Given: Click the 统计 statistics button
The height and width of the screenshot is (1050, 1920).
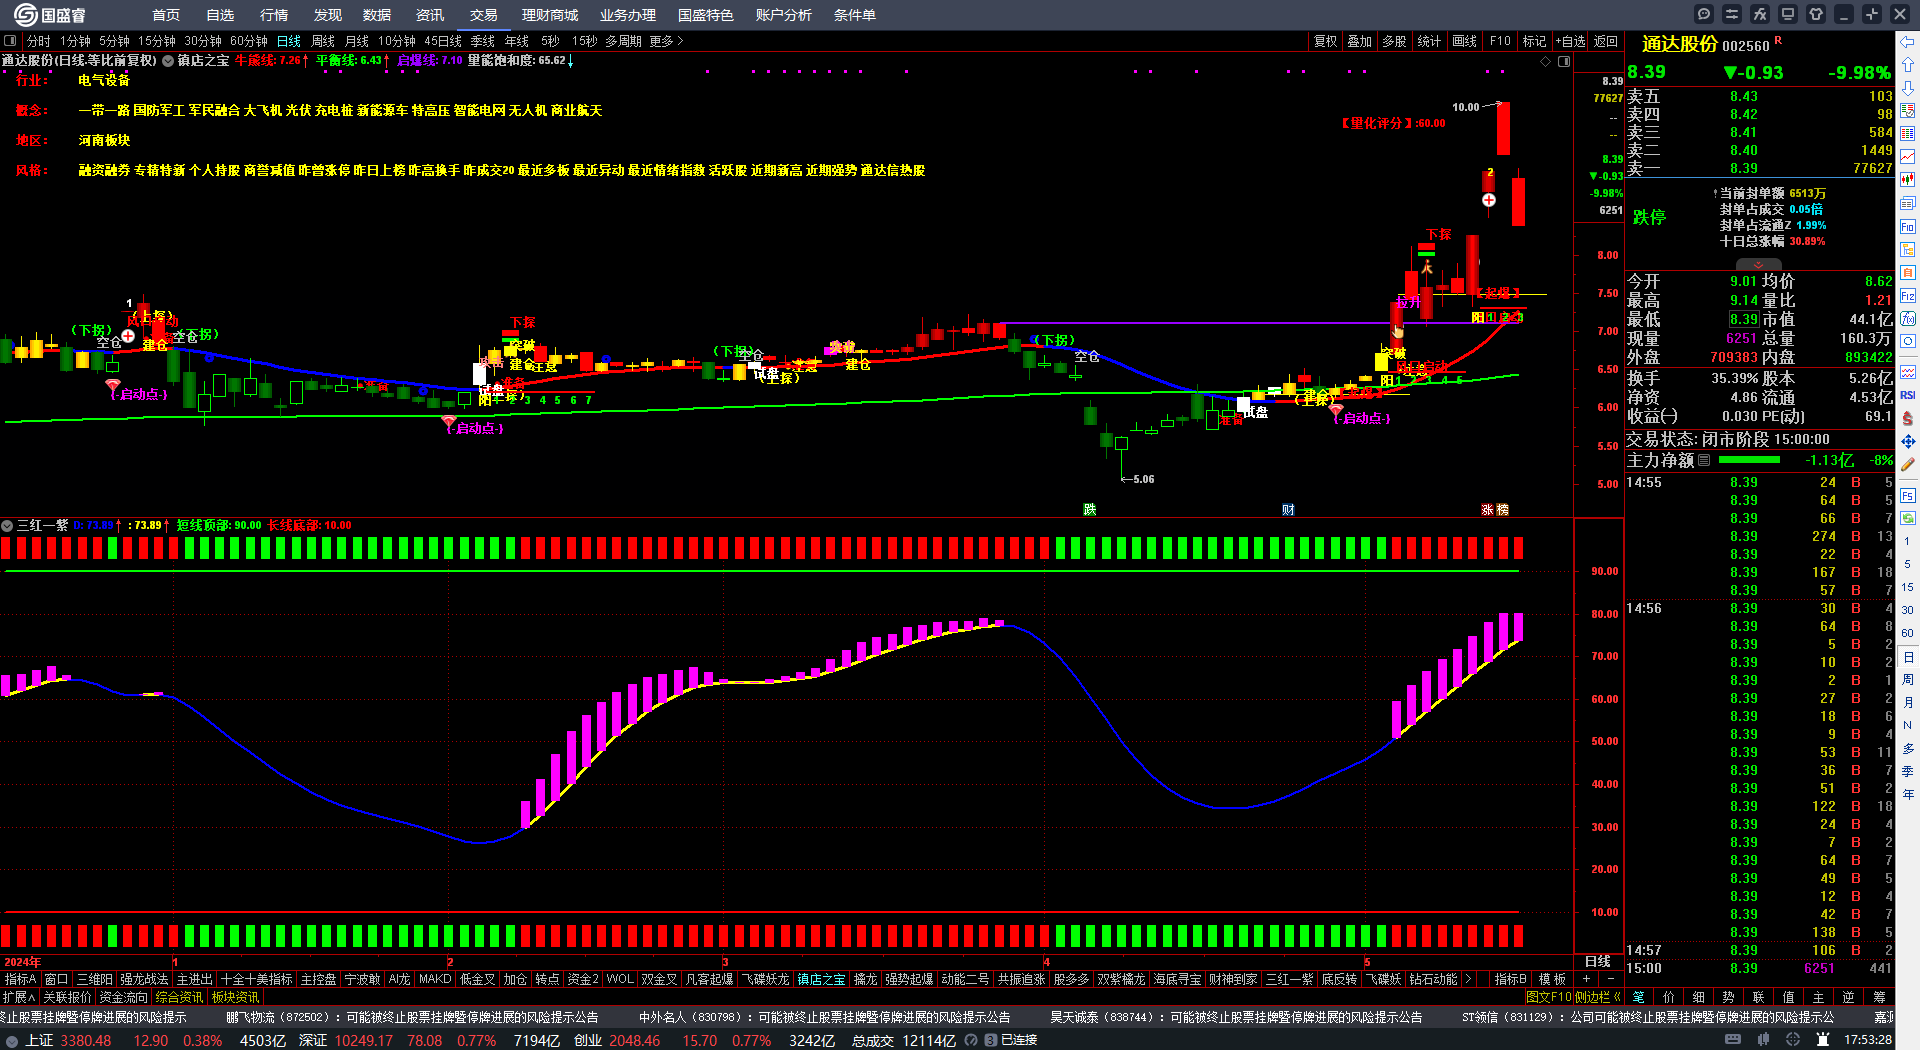Looking at the screenshot, I should pyautogui.click(x=1429, y=41).
